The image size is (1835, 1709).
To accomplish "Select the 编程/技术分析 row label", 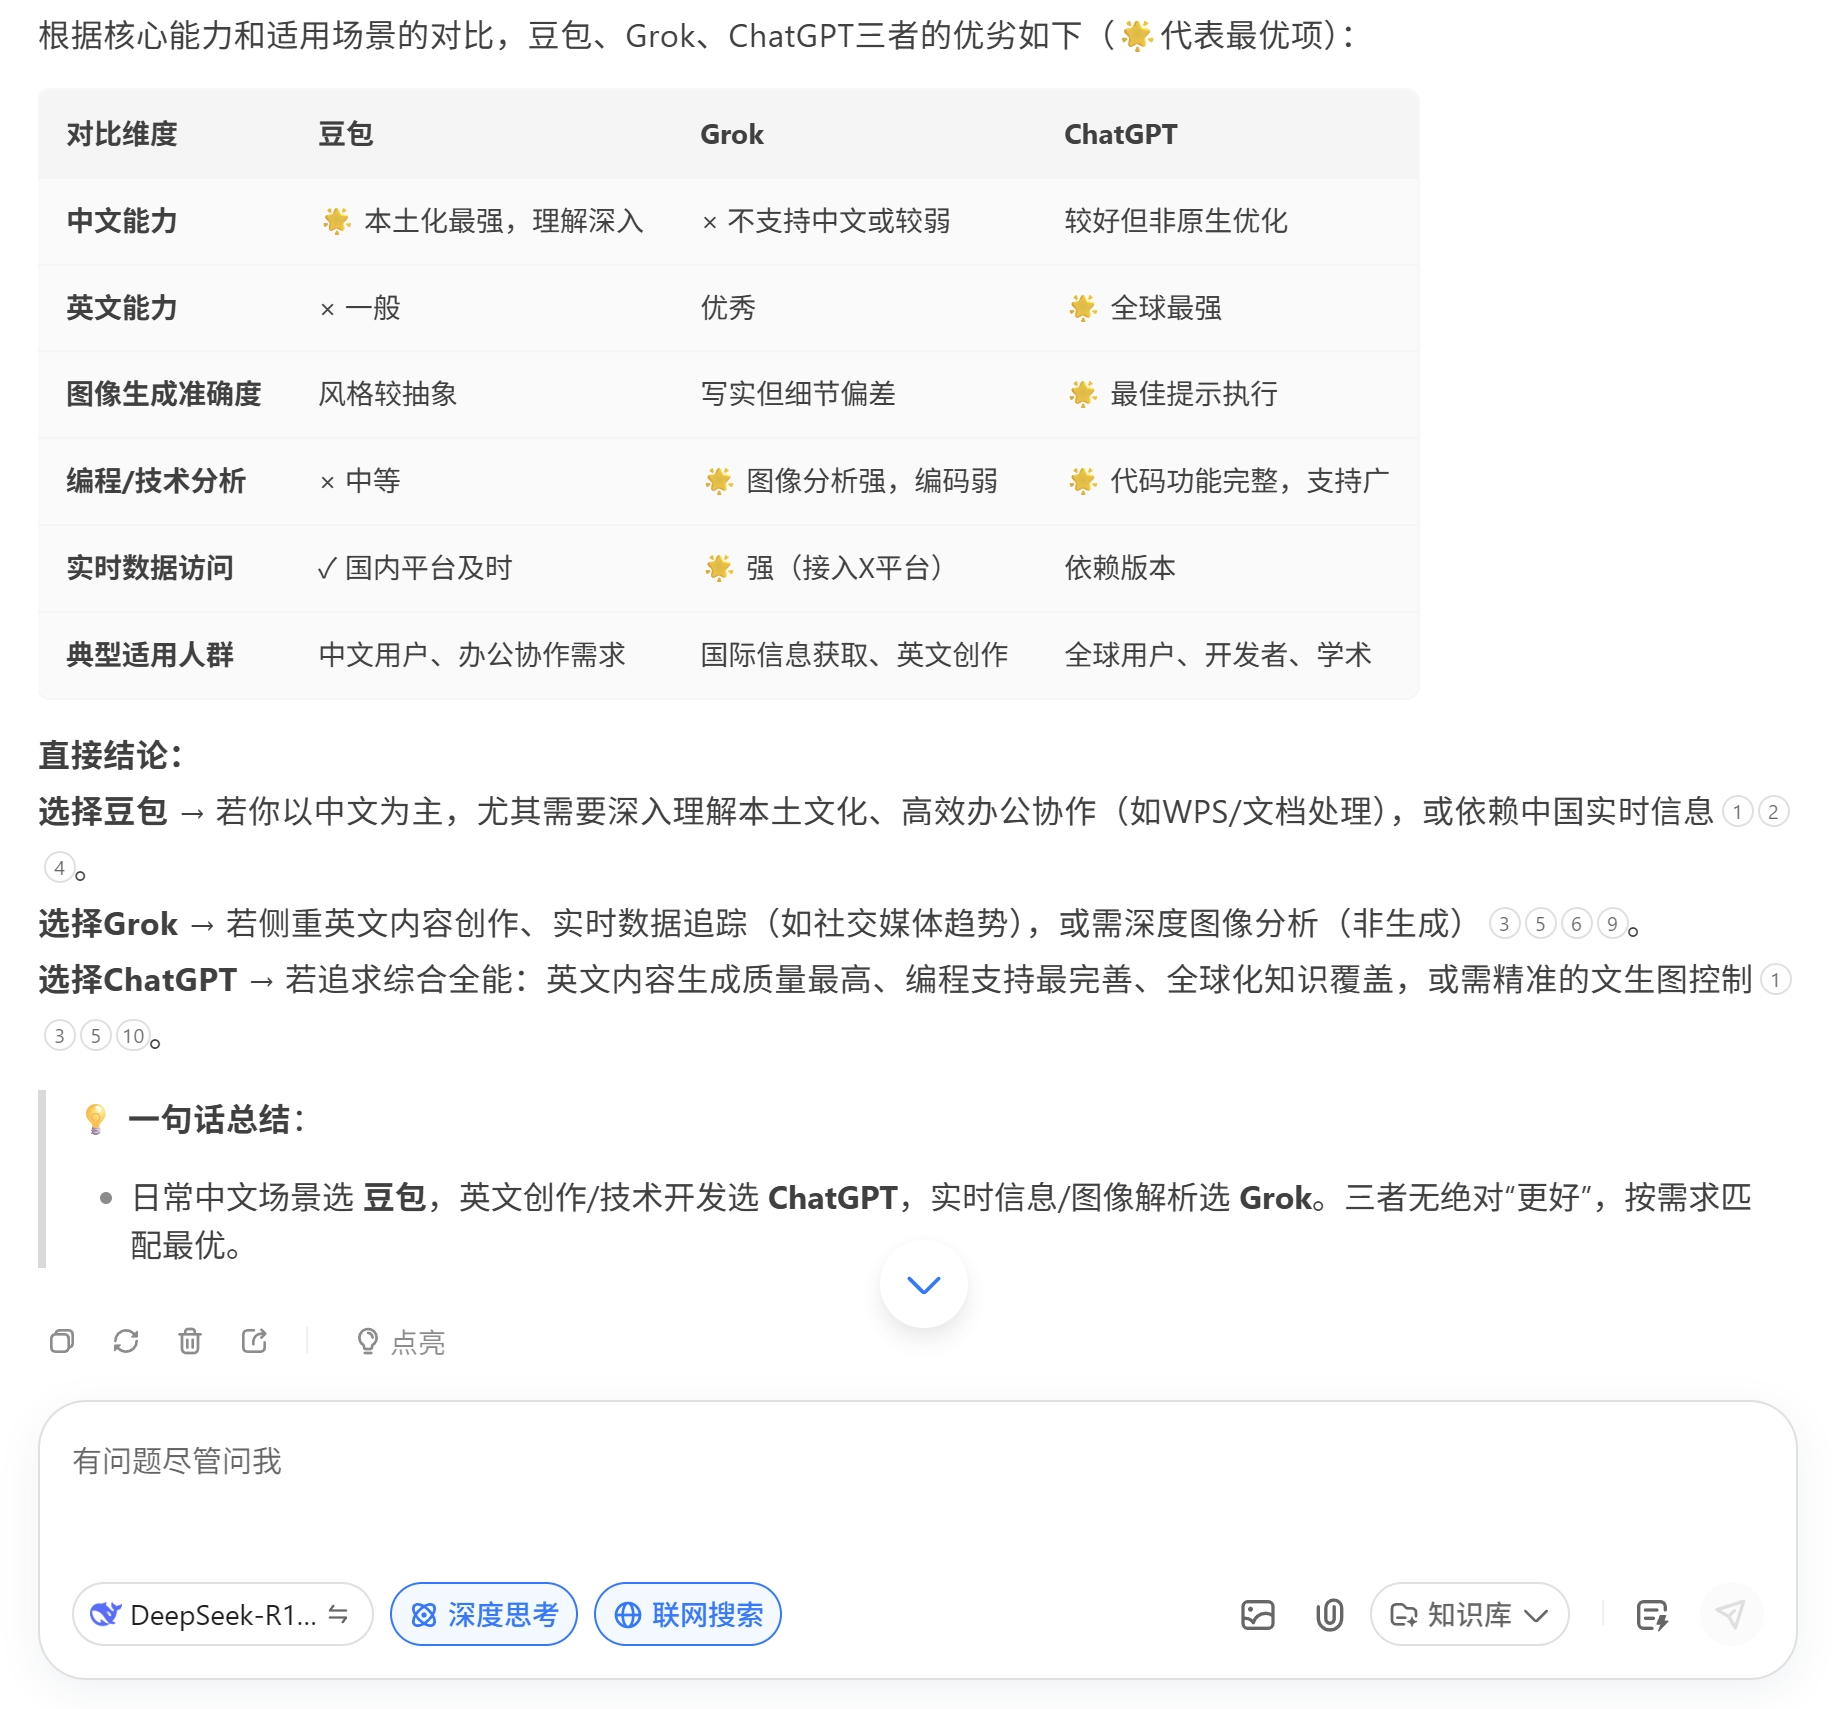I will click(x=156, y=481).
